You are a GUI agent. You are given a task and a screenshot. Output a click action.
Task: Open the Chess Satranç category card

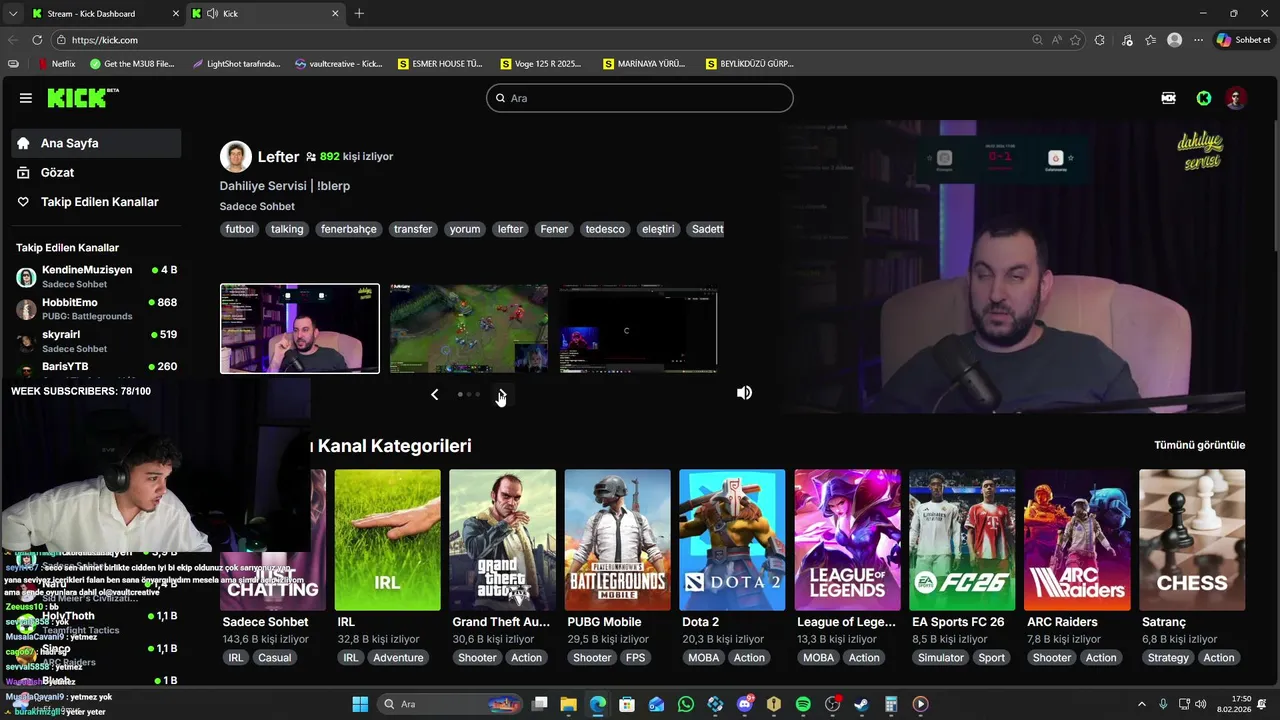1192,540
